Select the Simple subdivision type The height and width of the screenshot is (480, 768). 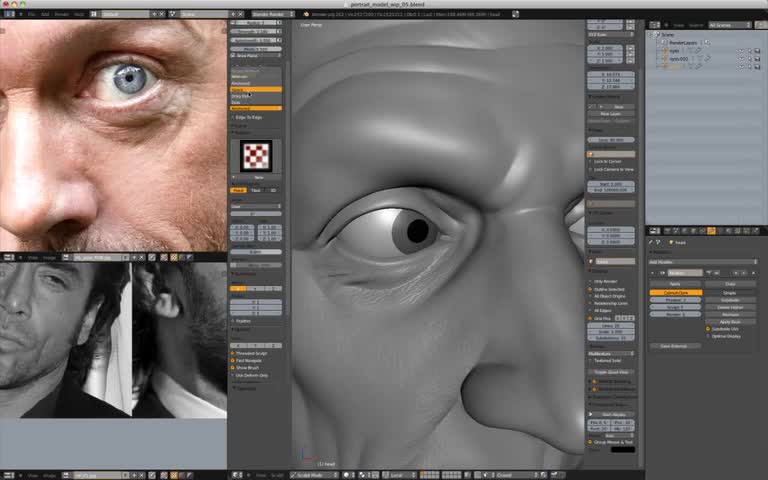(730, 292)
